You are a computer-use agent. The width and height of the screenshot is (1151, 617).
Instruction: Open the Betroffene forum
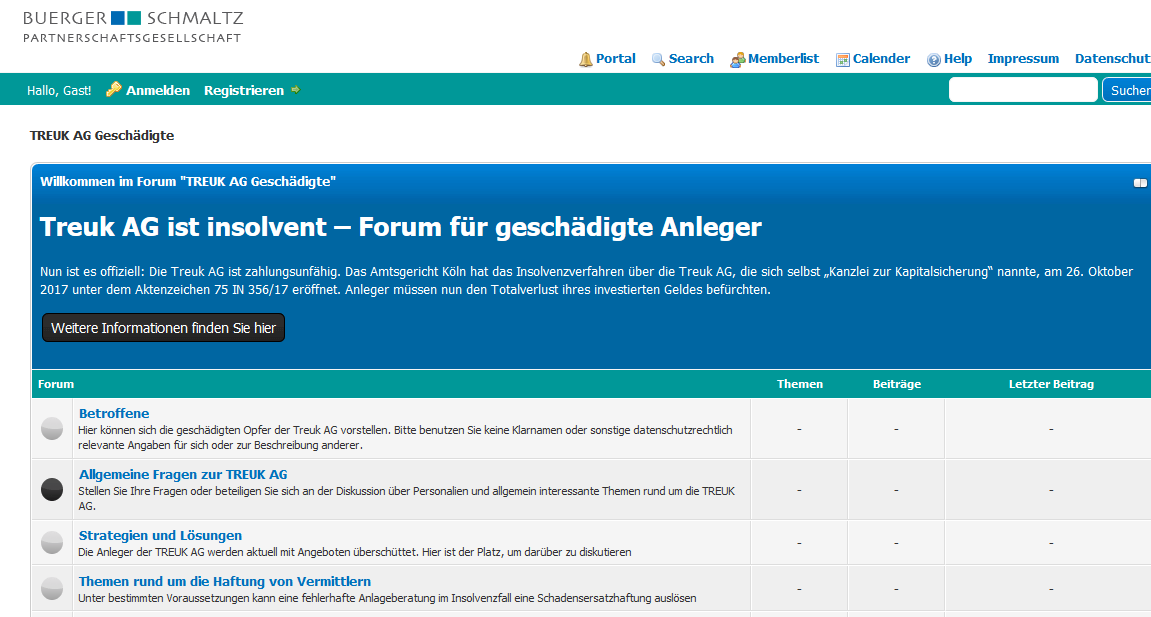pyautogui.click(x=114, y=413)
